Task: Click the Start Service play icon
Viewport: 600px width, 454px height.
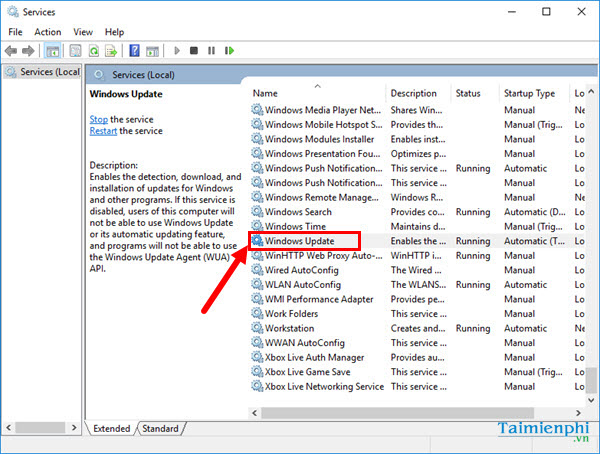Action: [x=177, y=51]
